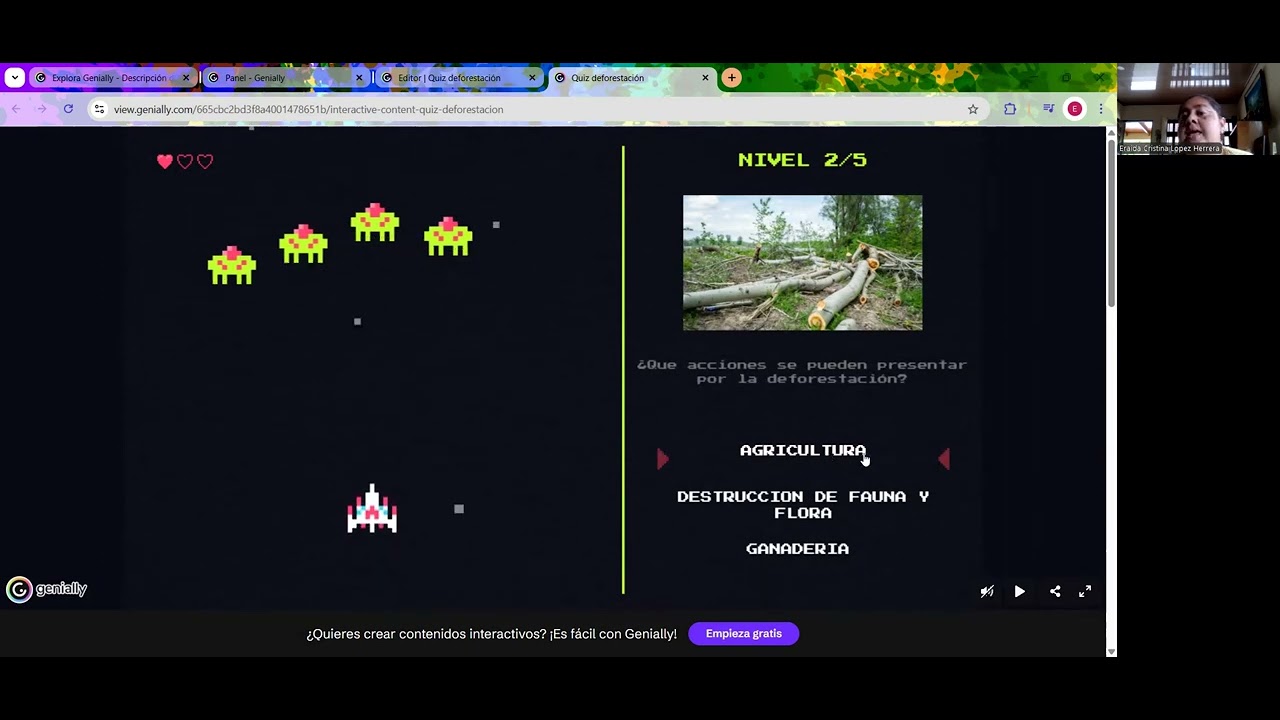Close the Panel - Genially tab
The height and width of the screenshot is (720, 1280).
pyautogui.click(x=359, y=78)
